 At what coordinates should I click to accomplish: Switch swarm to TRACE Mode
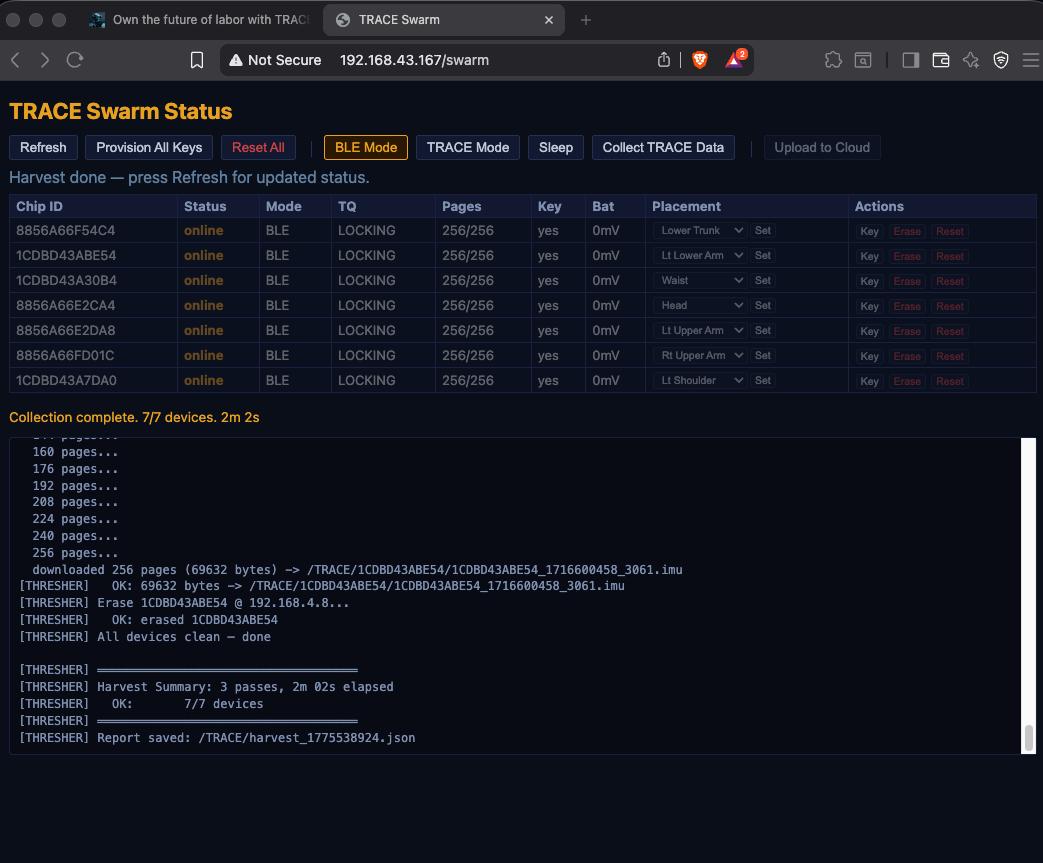(468, 148)
